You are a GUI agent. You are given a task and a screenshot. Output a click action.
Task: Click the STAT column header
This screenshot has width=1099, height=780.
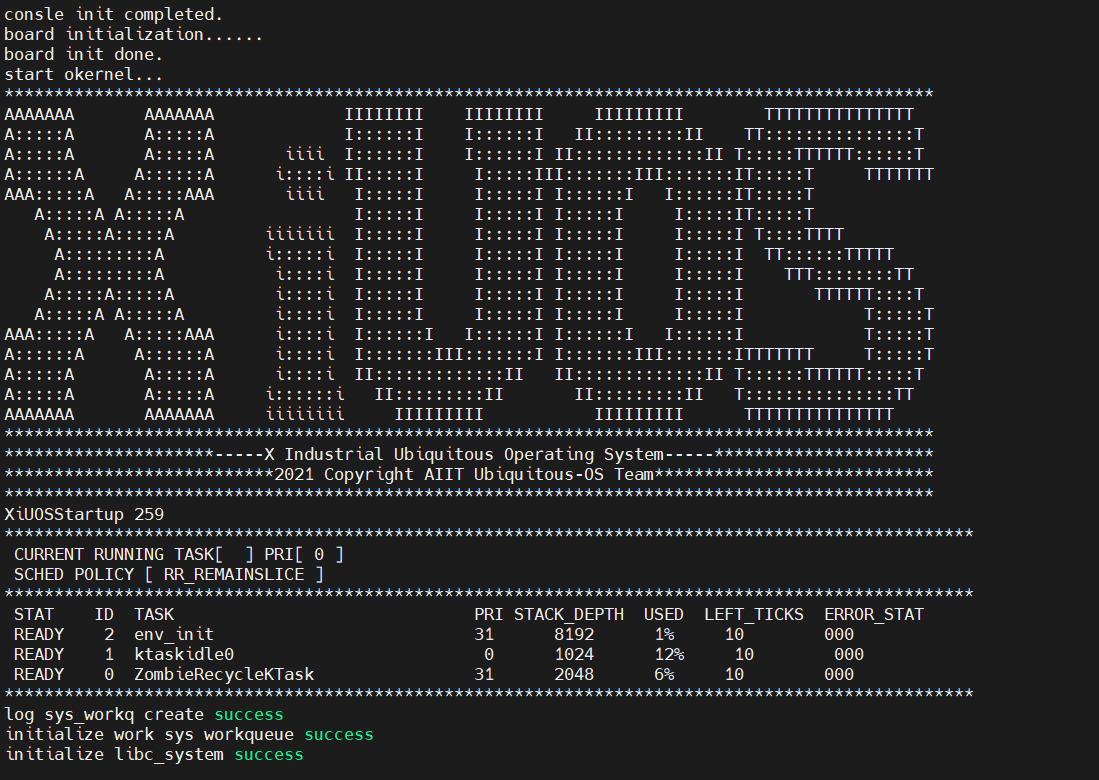point(34,615)
